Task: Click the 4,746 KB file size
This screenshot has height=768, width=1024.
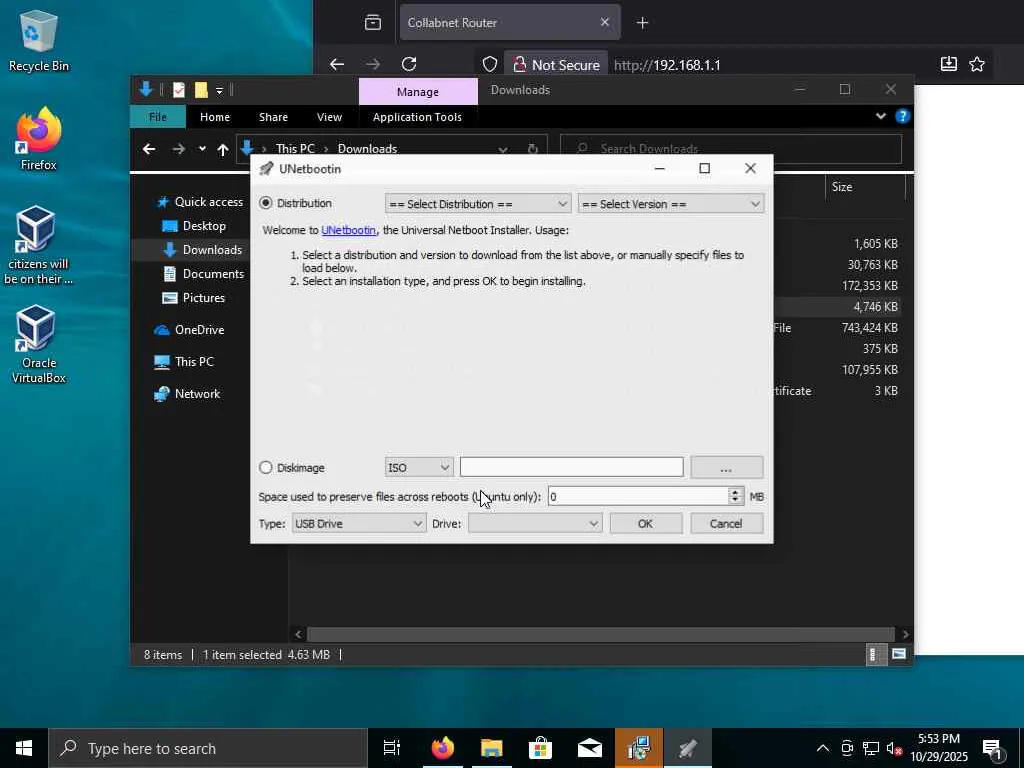Action: tap(875, 306)
